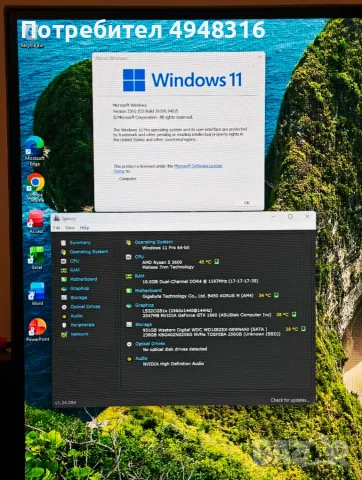Click the Motherboard heading in summary panel
Screen dimensions: 362x480
(148, 290)
